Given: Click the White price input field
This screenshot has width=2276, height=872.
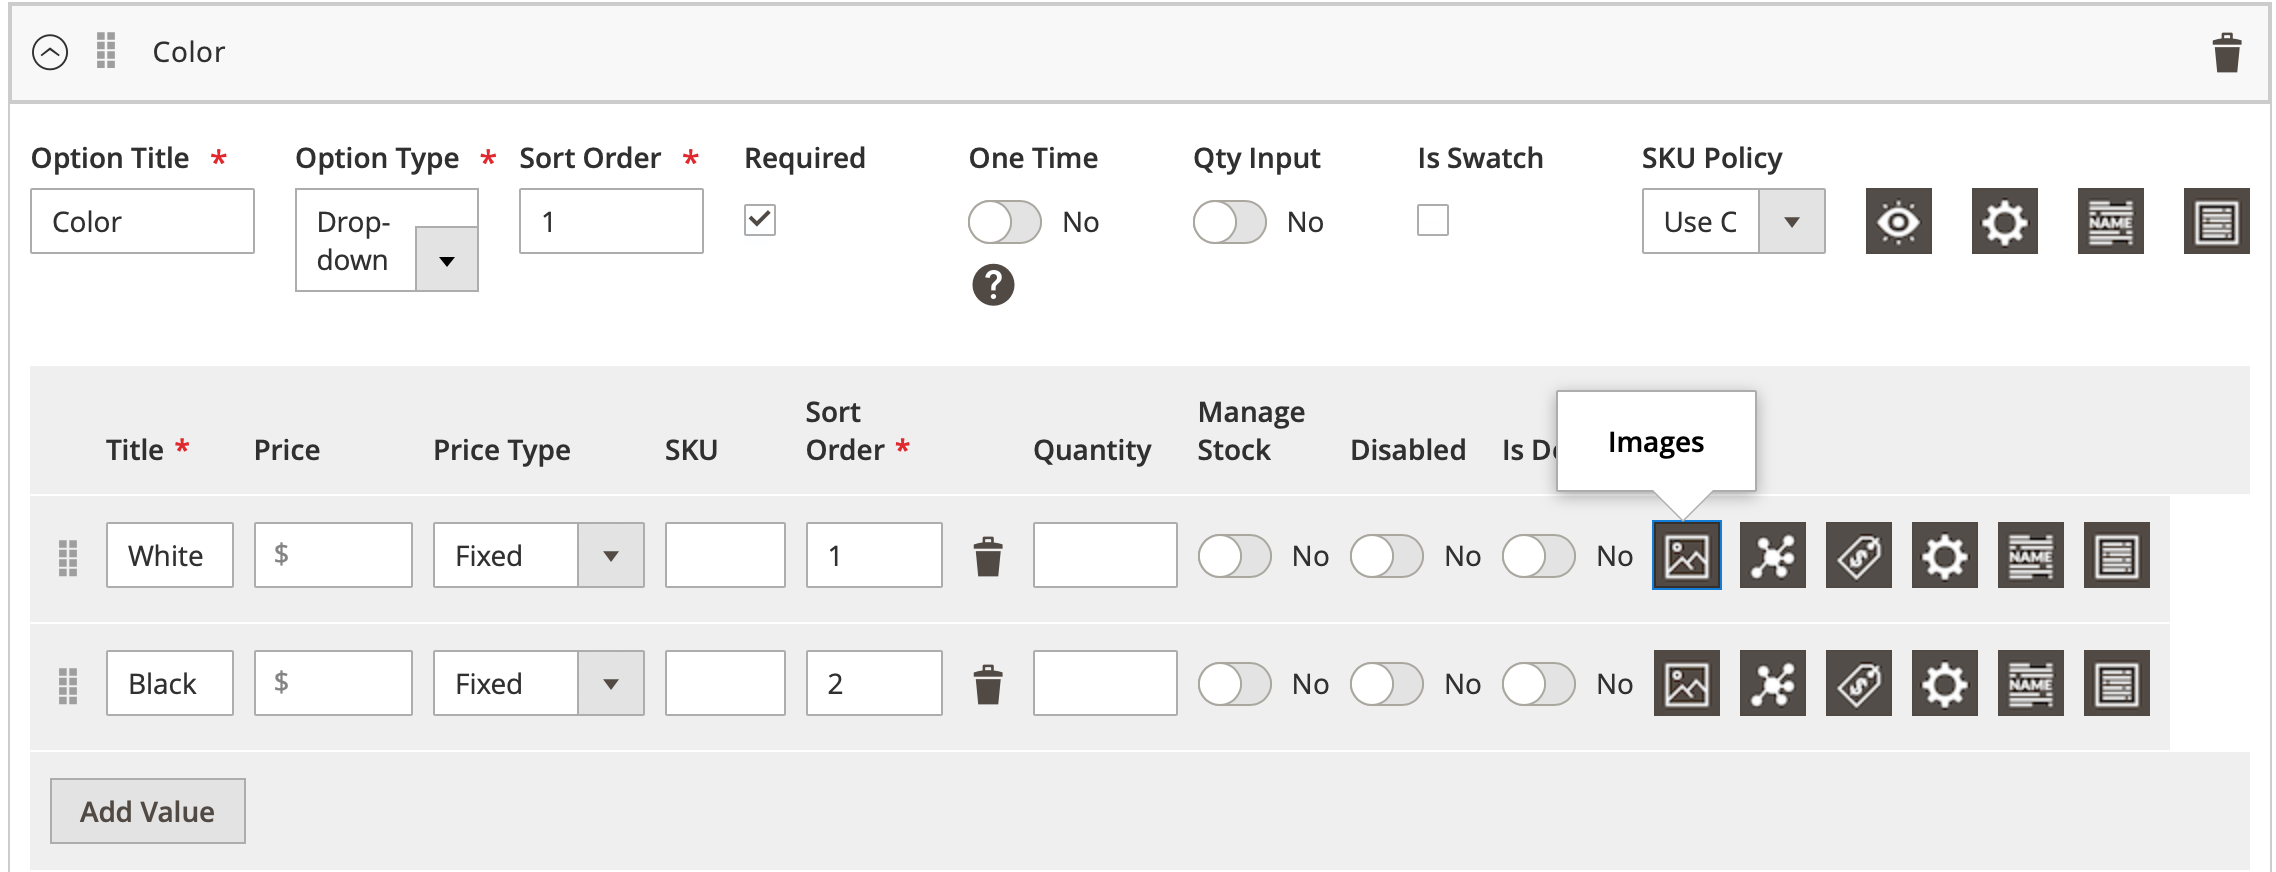Looking at the screenshot, I should 333,555.
